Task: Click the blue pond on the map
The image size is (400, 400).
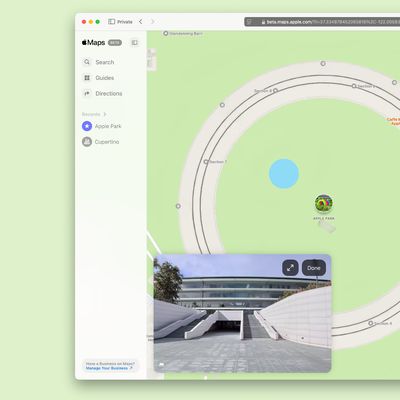Action: click(x=284, y=174)
